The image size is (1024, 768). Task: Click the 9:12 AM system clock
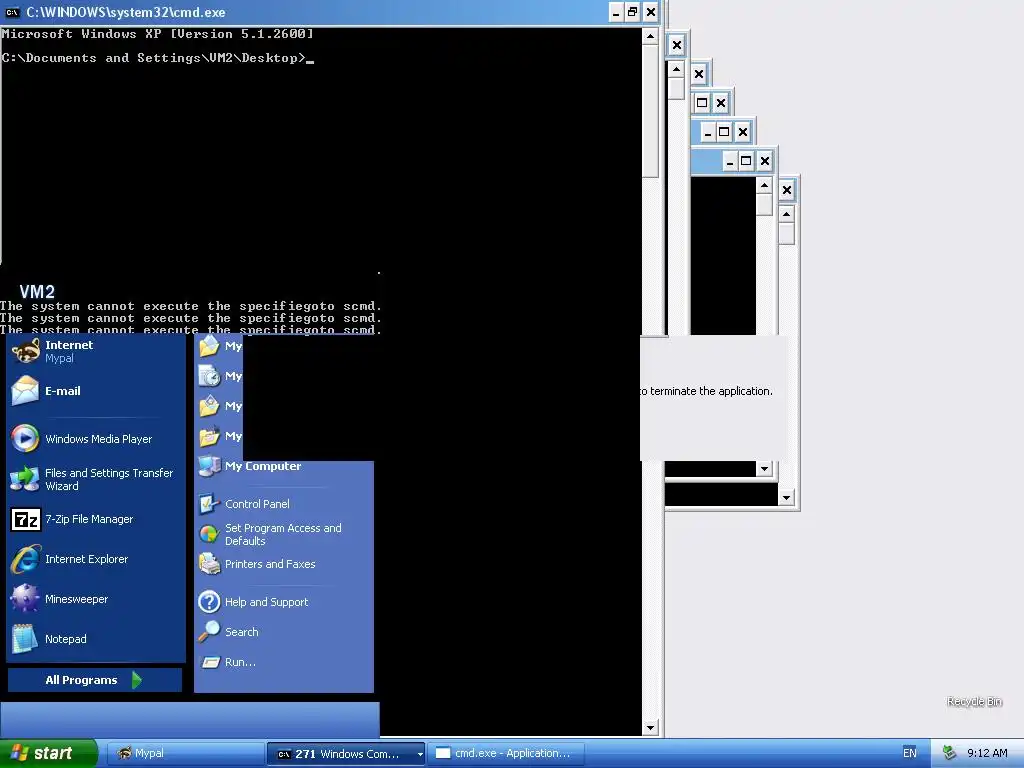coord(987,753)
